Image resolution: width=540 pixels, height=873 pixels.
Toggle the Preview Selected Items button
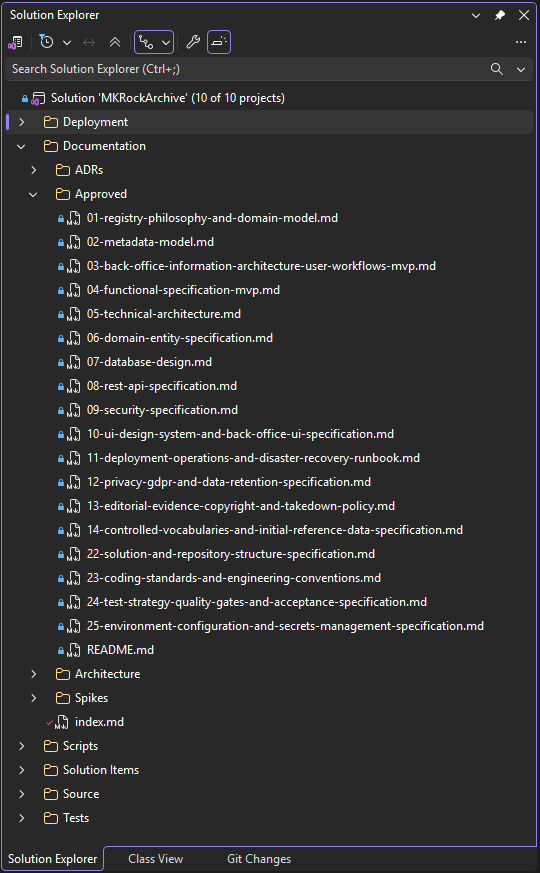coord(219,42)
